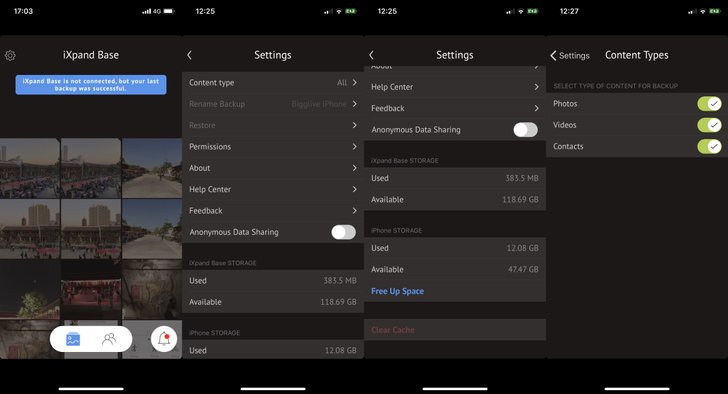This screenshot has width=728, height=394.
Task: Open Permissions settings
Action: point(273,147)
